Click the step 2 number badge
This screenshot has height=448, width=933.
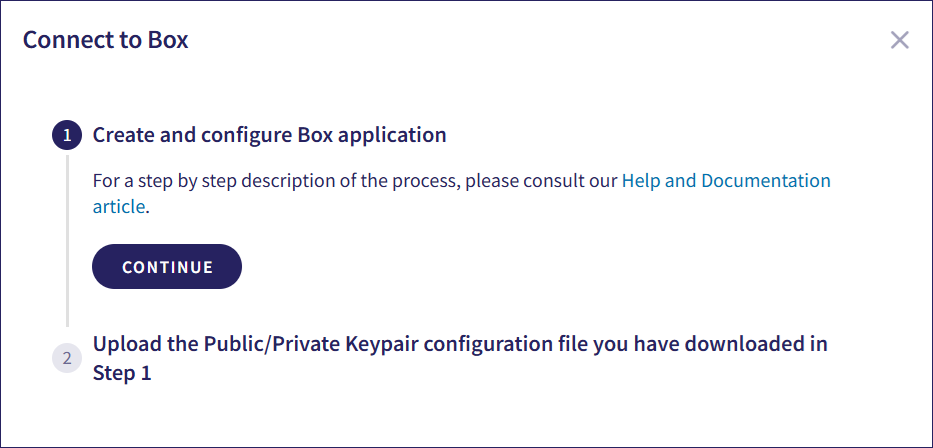(x=67, y=358)
